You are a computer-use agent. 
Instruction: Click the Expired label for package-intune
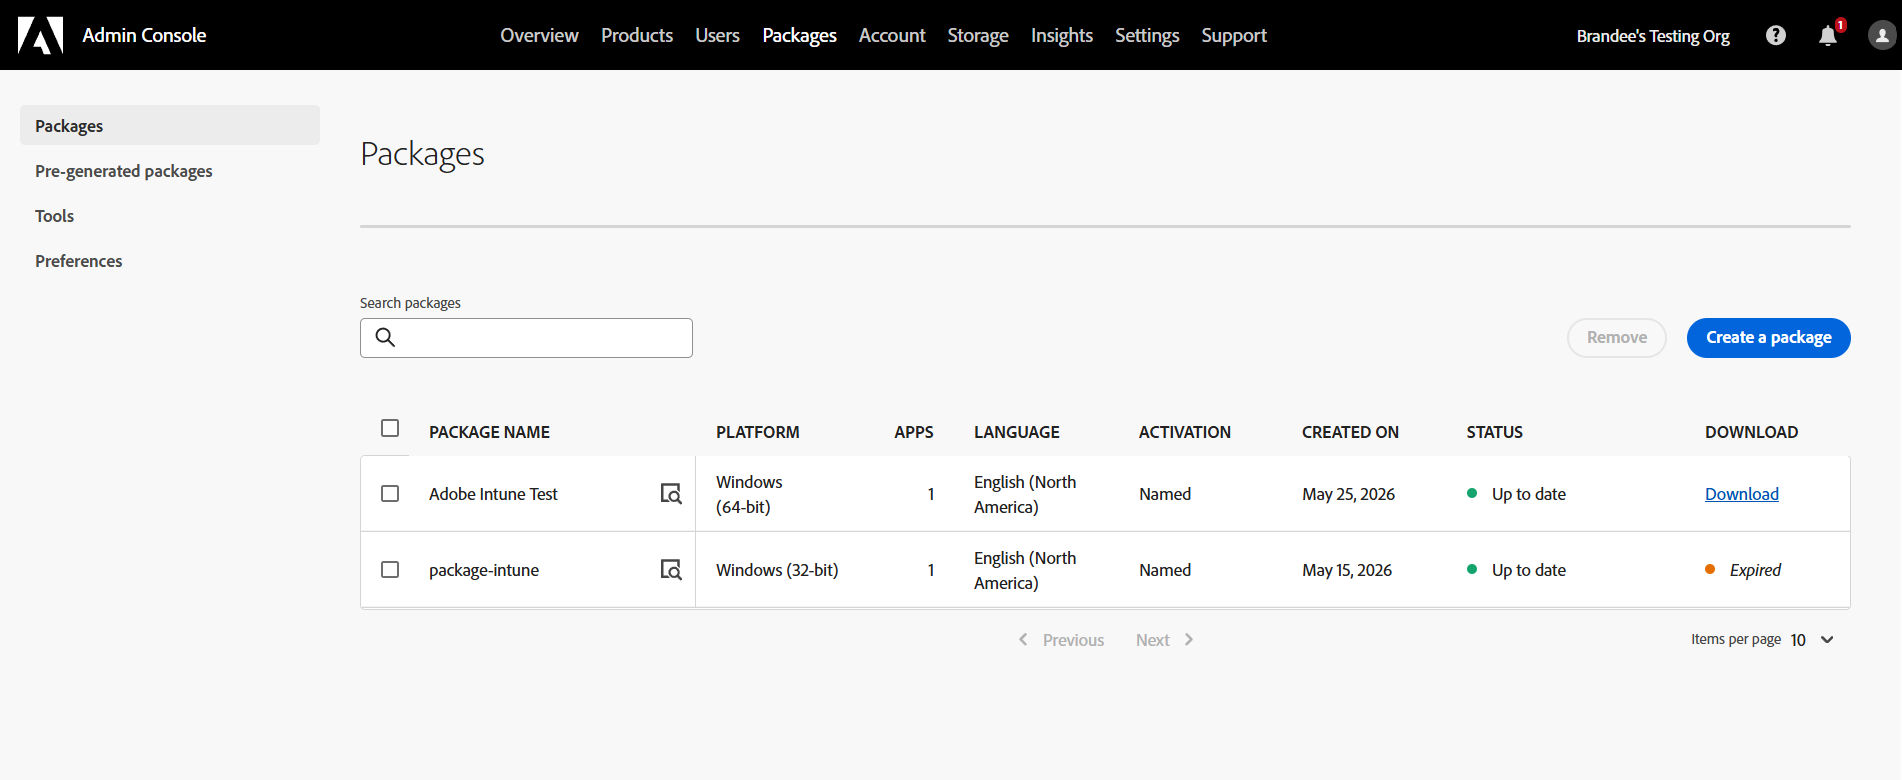click(1755, 569)
